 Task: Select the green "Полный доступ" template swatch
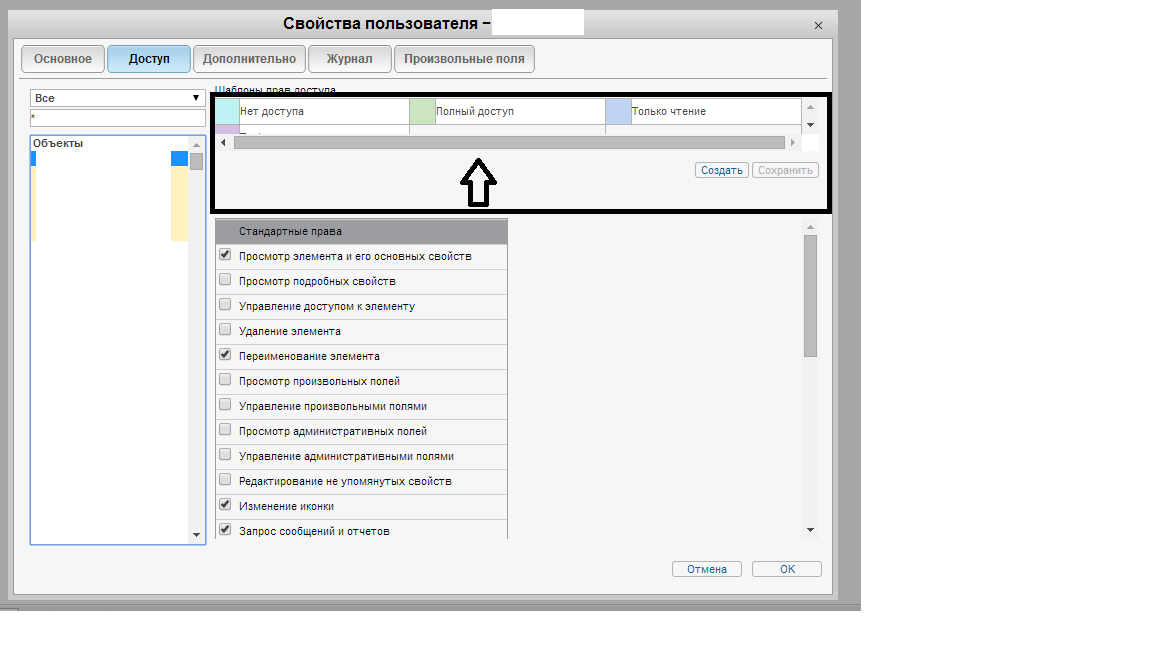pos(422,111)
